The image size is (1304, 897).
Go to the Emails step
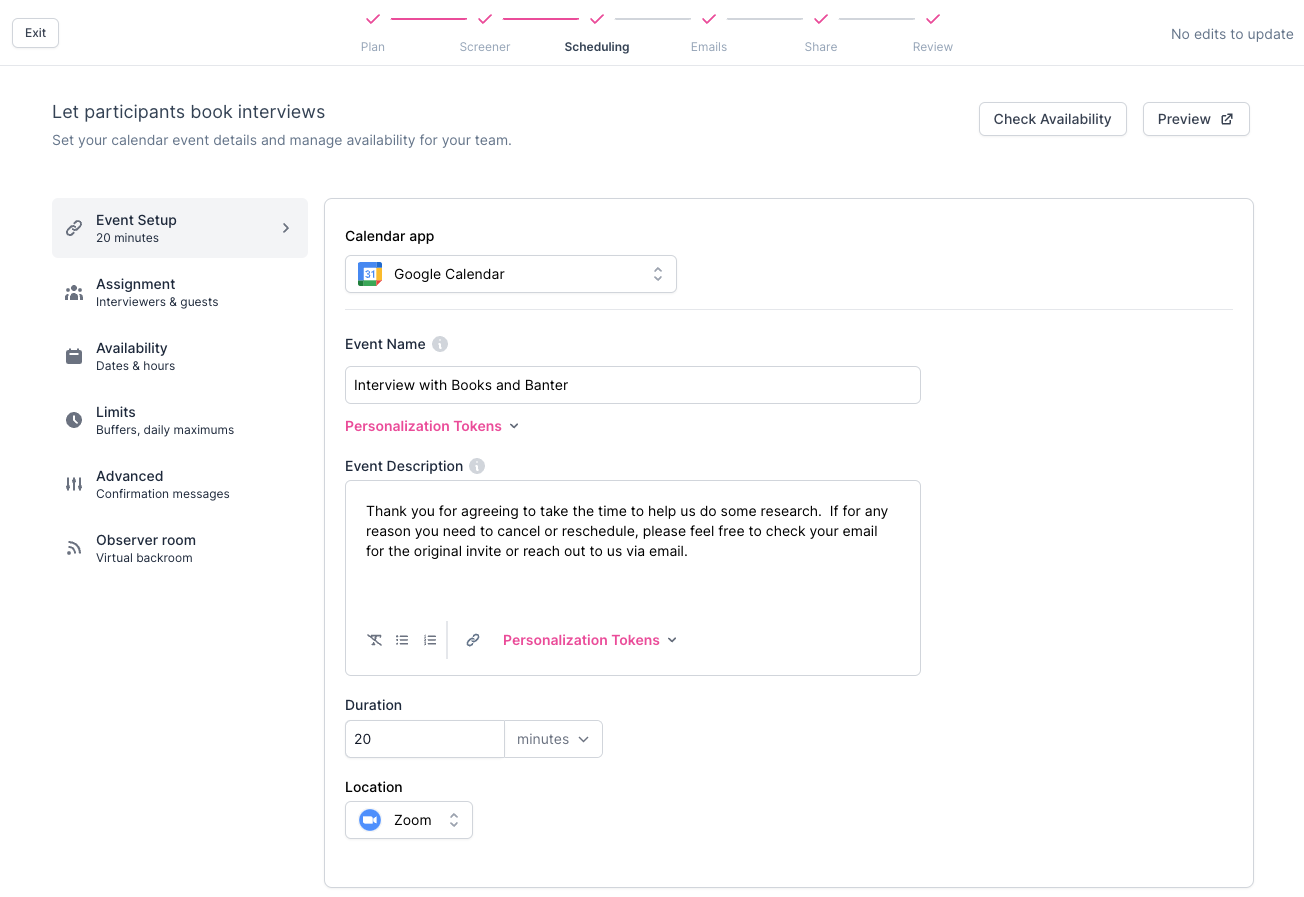point(709,33)
